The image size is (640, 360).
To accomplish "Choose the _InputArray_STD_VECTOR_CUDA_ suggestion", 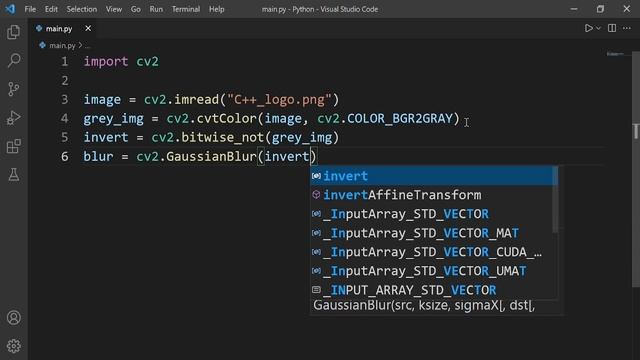I will point(431,252).
